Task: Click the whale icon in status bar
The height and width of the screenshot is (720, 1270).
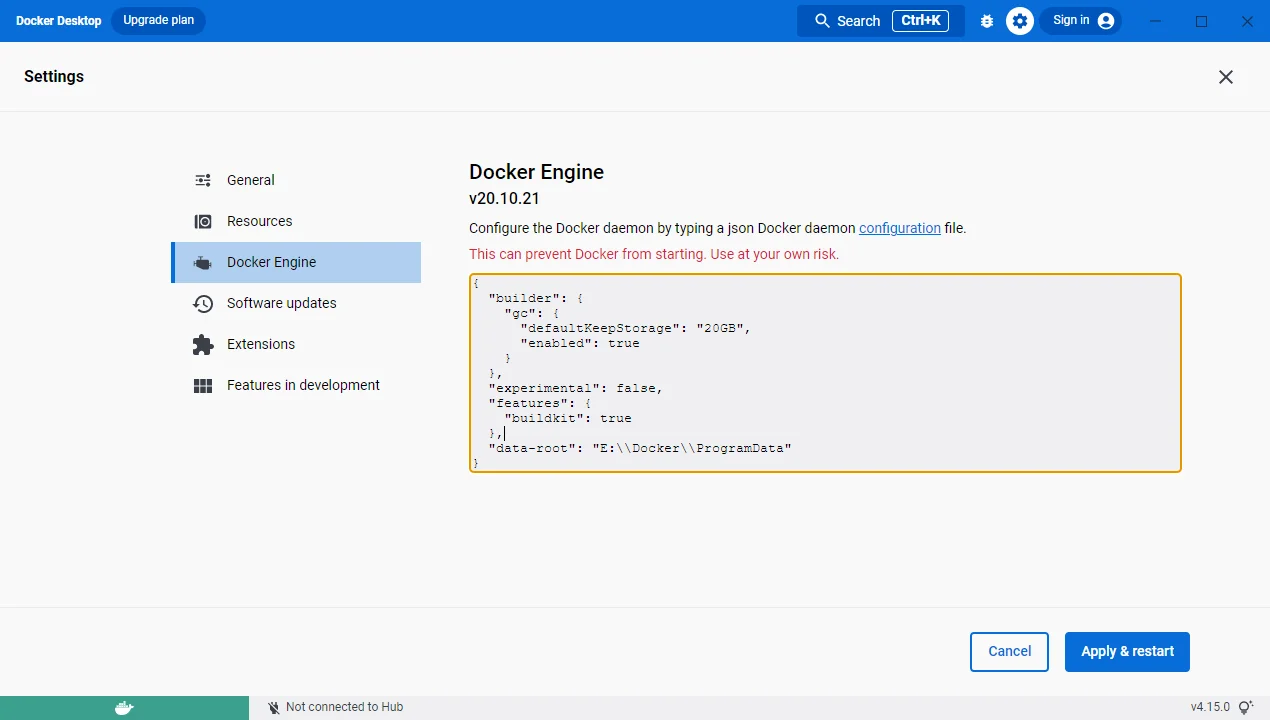Action: [x=124, y=708]
